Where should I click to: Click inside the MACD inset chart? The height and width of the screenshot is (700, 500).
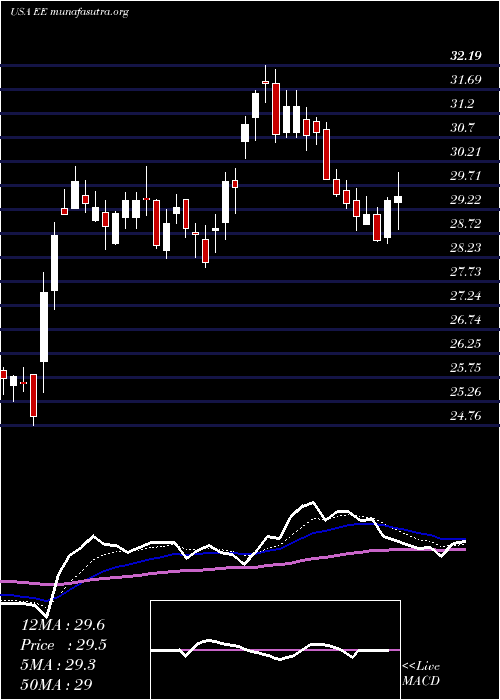(275, 650)
